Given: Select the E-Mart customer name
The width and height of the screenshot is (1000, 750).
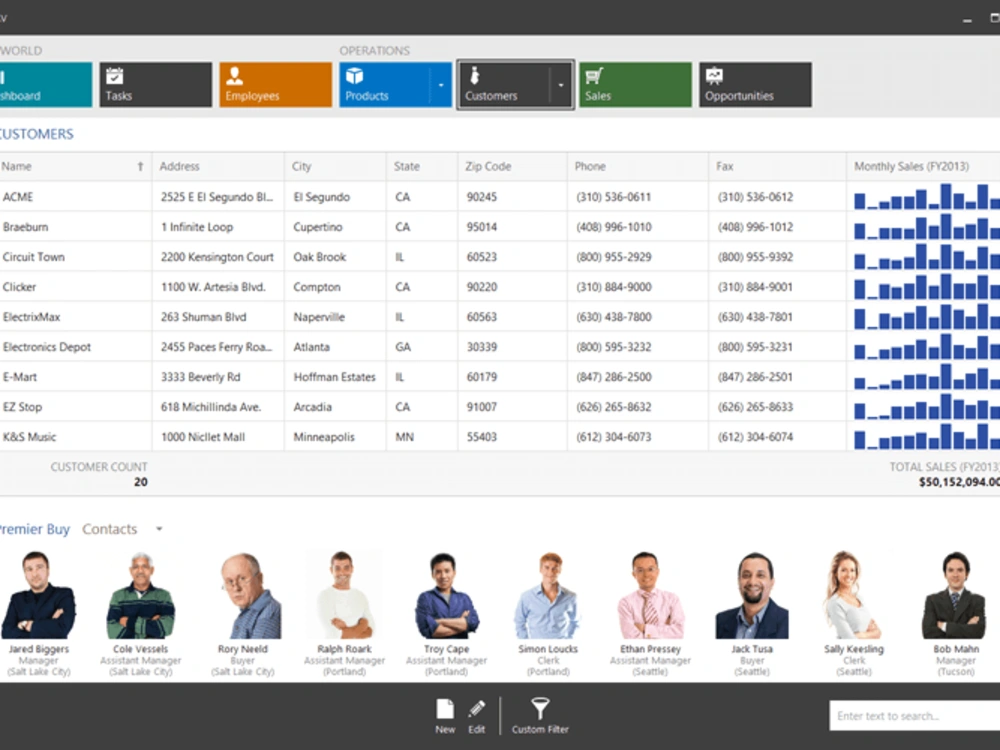Looking at the screenshot, I should pyautogui.click(x=20, y=377).
